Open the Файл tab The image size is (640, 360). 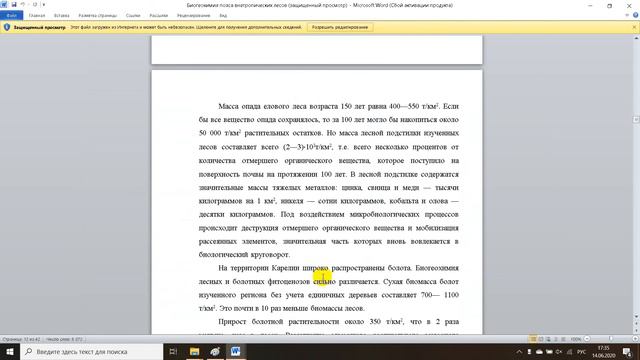(11, 16)
